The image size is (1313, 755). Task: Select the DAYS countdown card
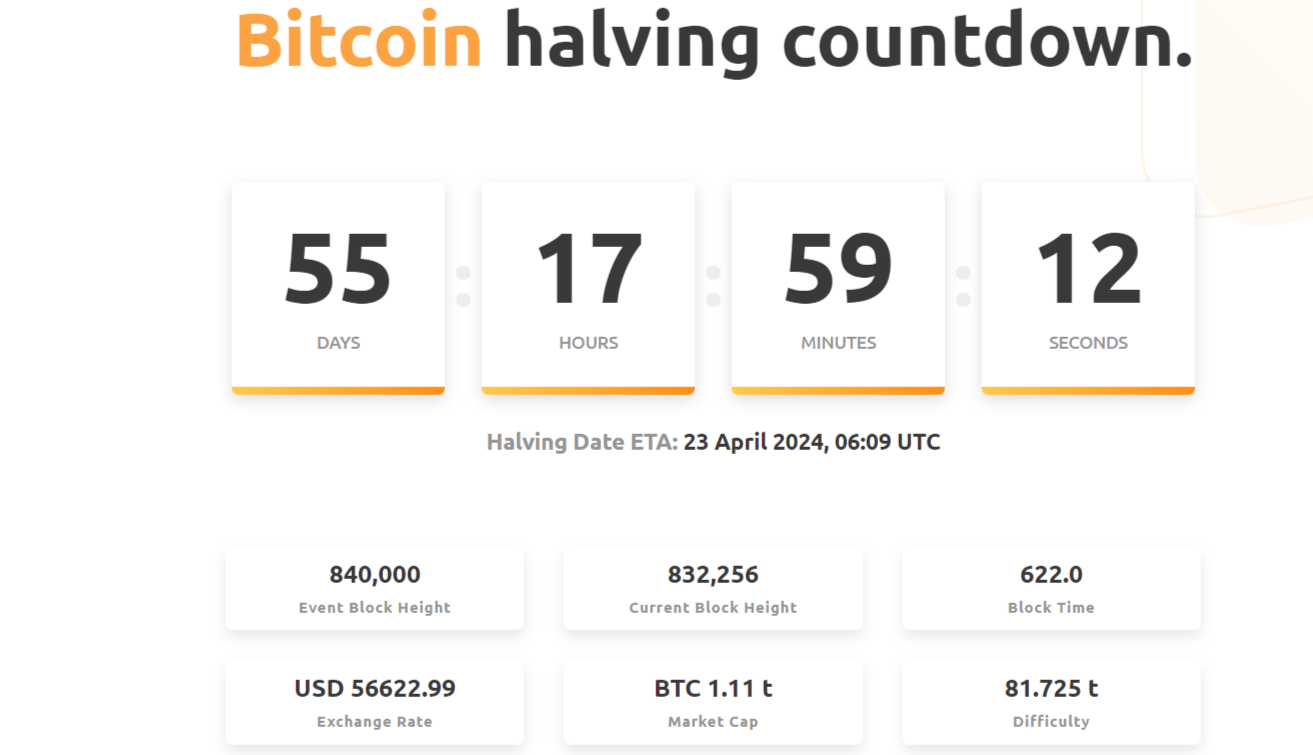338,285
